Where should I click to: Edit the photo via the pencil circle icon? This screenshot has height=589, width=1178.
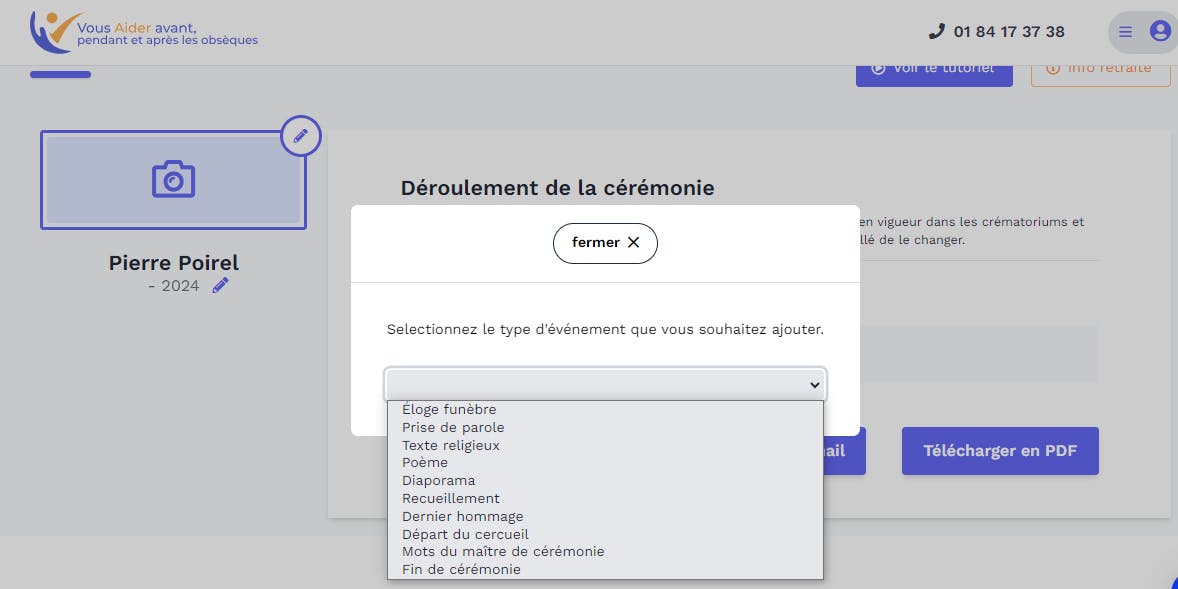(301, 136)
